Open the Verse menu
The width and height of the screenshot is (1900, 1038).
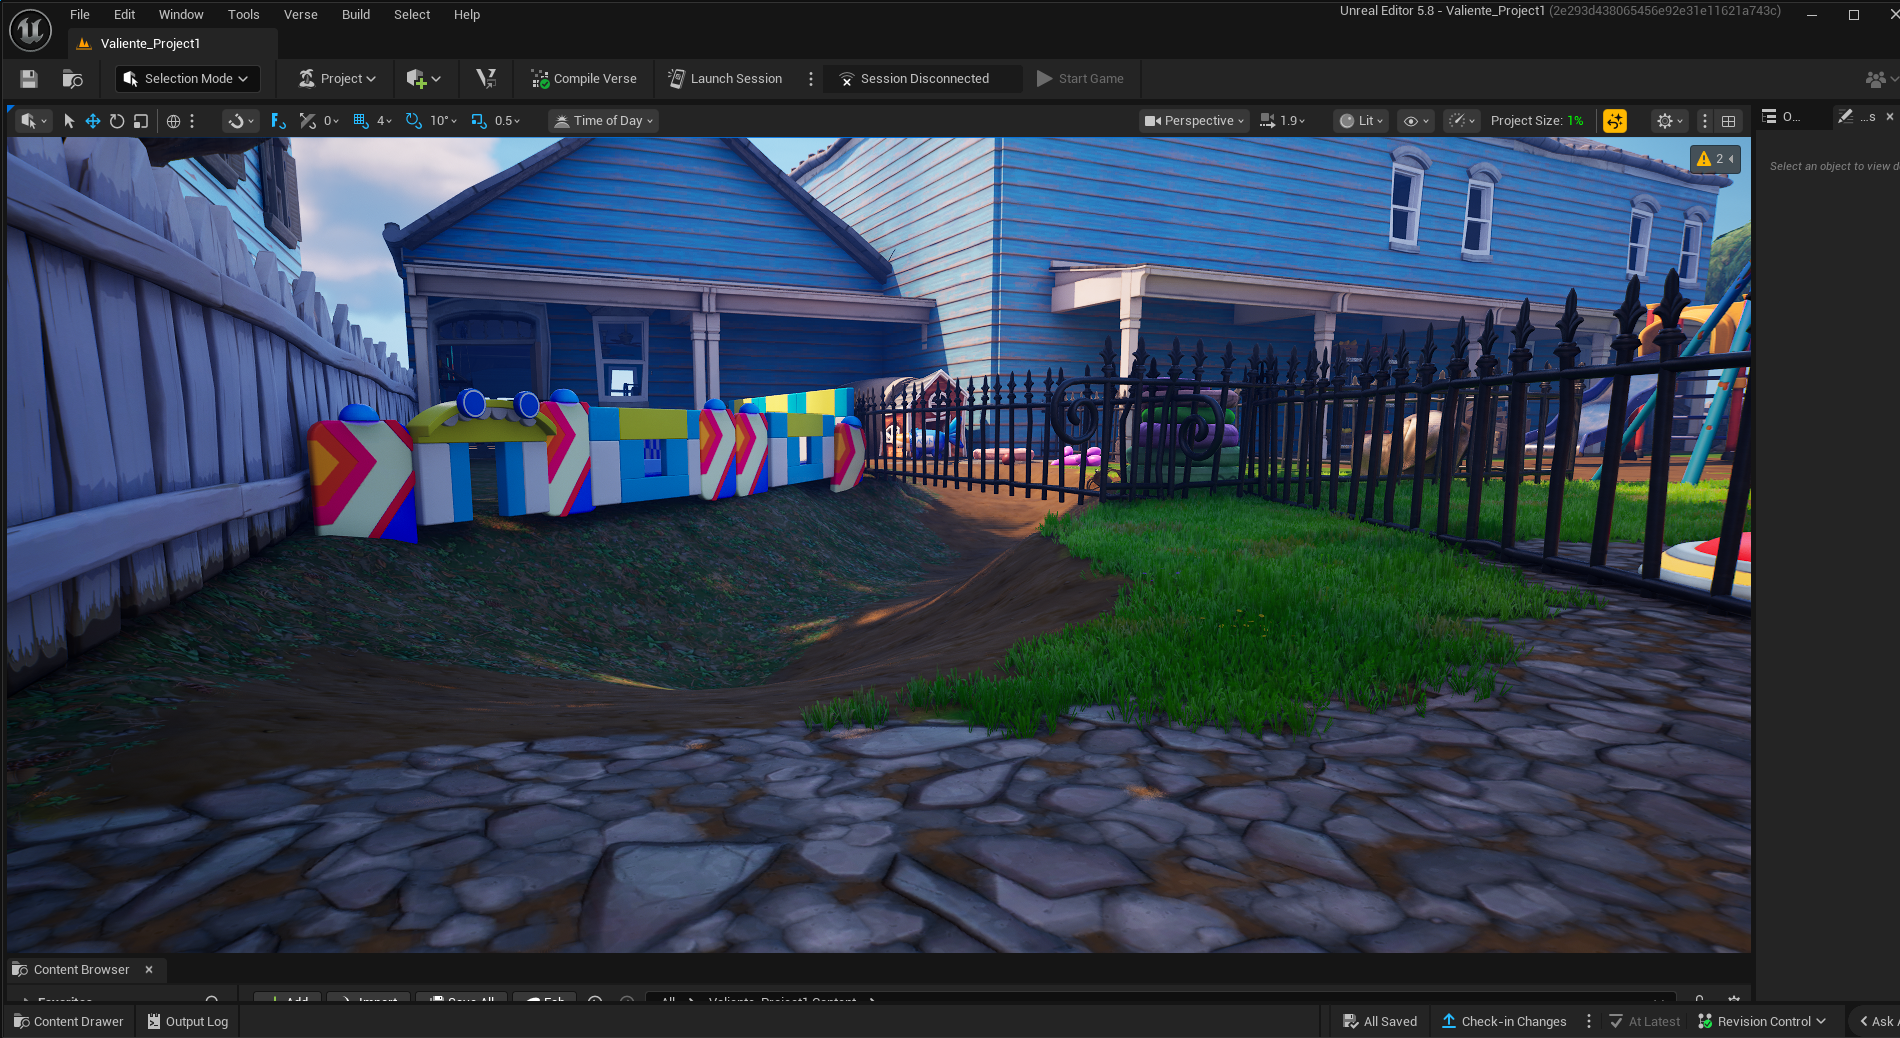(x=300, y=15)
